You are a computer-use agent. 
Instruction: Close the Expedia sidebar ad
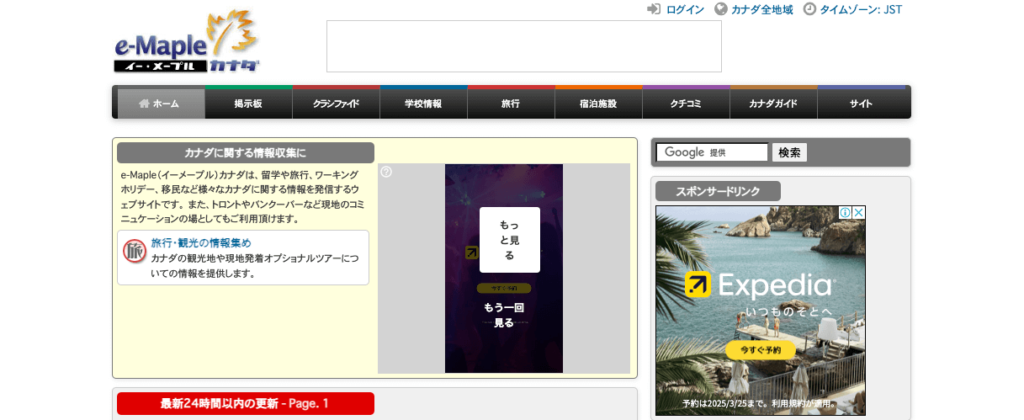[x=859, y=212]
